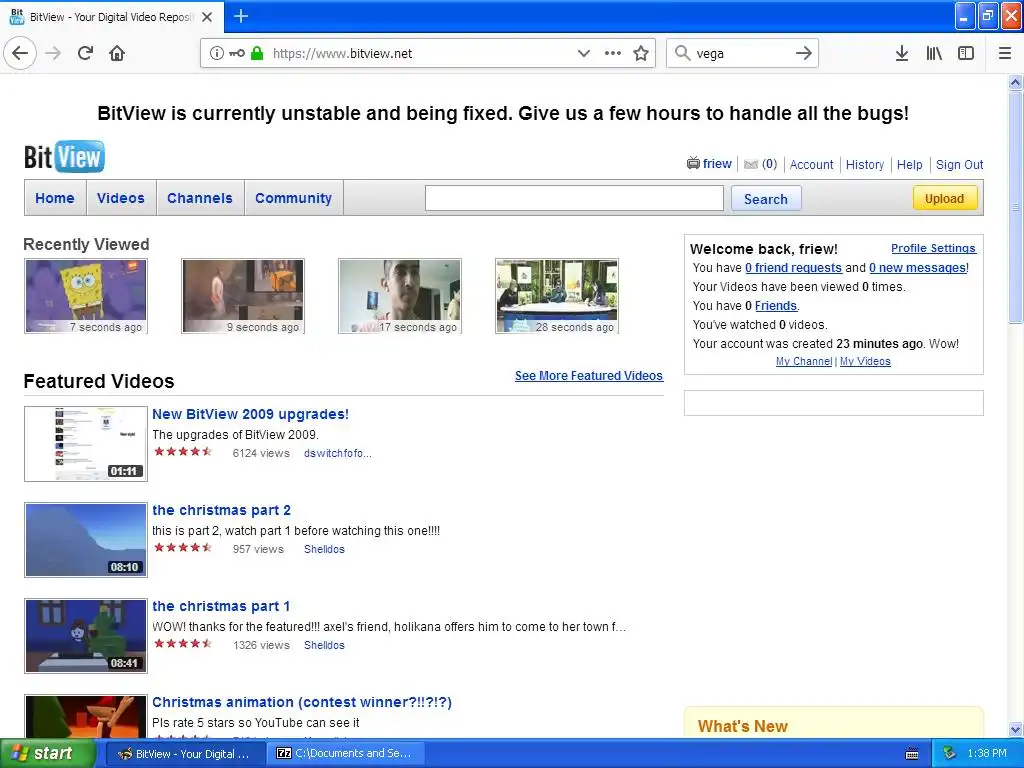This screenshot has width=1024, height=768.
Task: Go to the Community tab
Action: (293, 198)
